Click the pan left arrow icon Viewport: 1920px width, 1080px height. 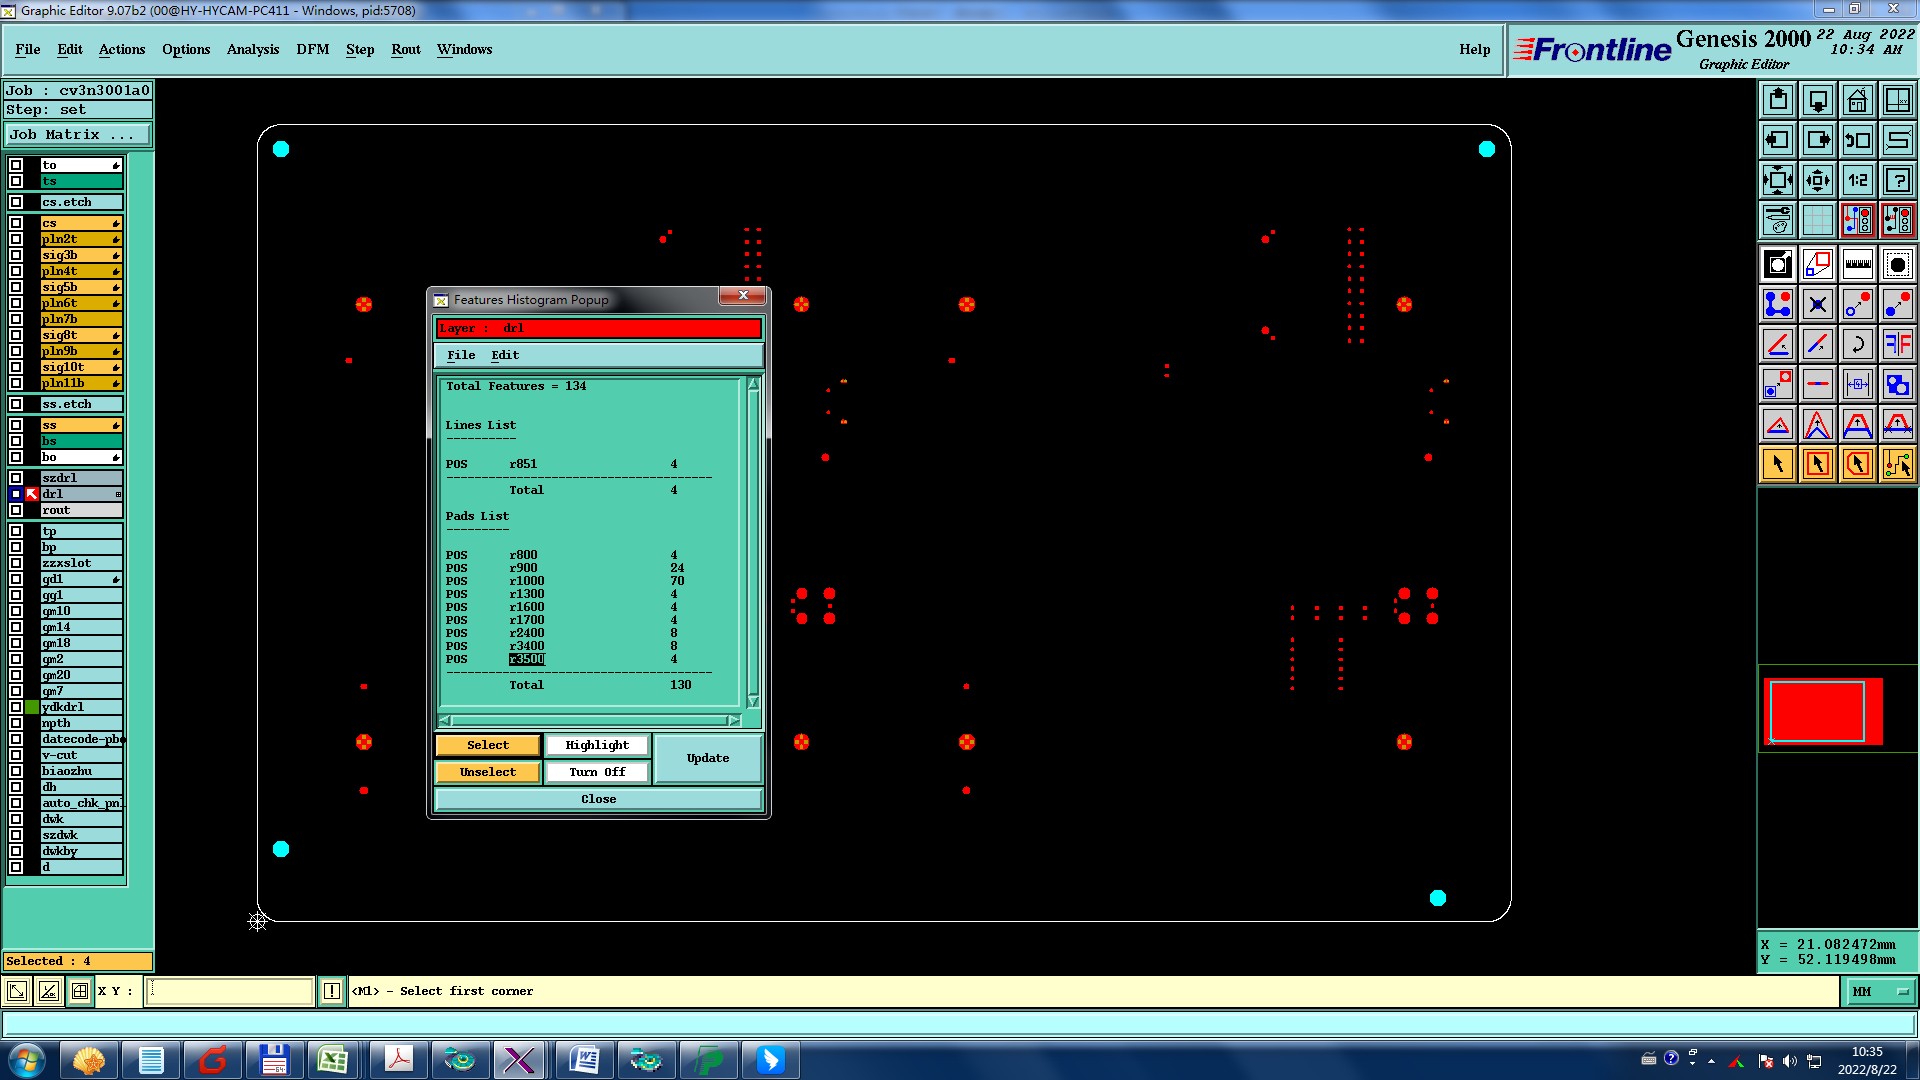click(x=1777, y=140)
